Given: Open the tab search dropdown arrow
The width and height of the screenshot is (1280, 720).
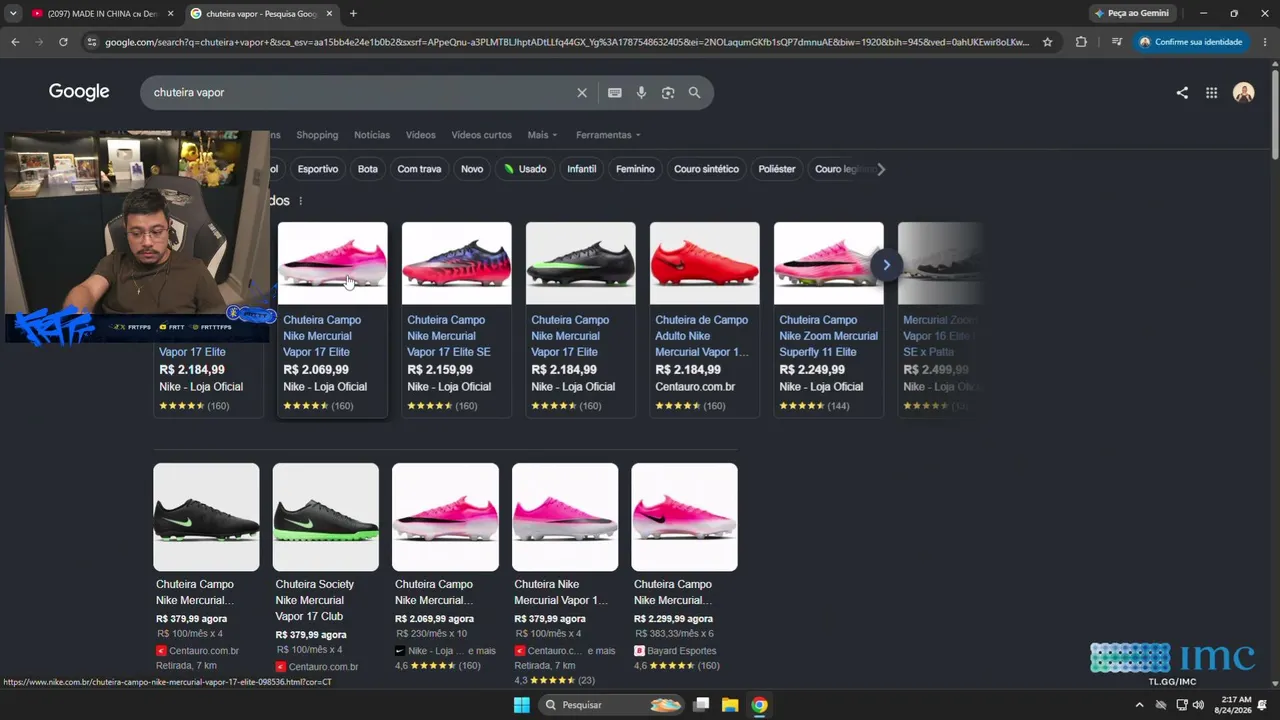Looking at the screenshot, I should pyautogui.click(x=13, y=14).
